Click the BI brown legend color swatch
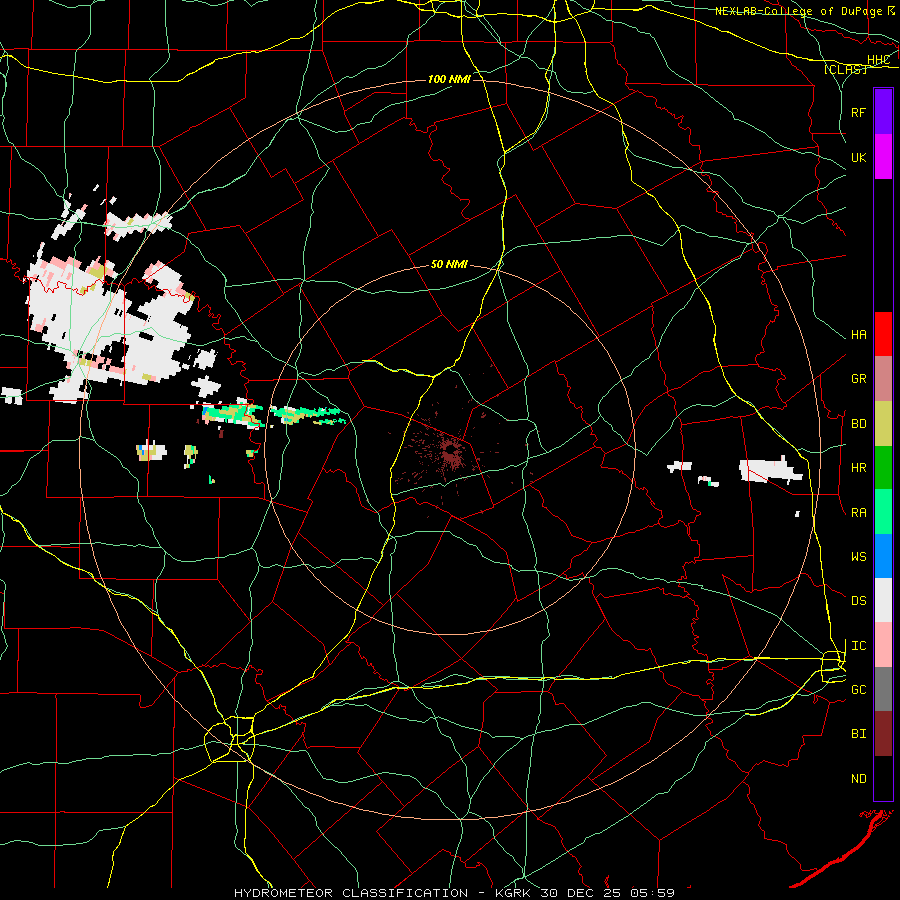 [x=883, y=734]
